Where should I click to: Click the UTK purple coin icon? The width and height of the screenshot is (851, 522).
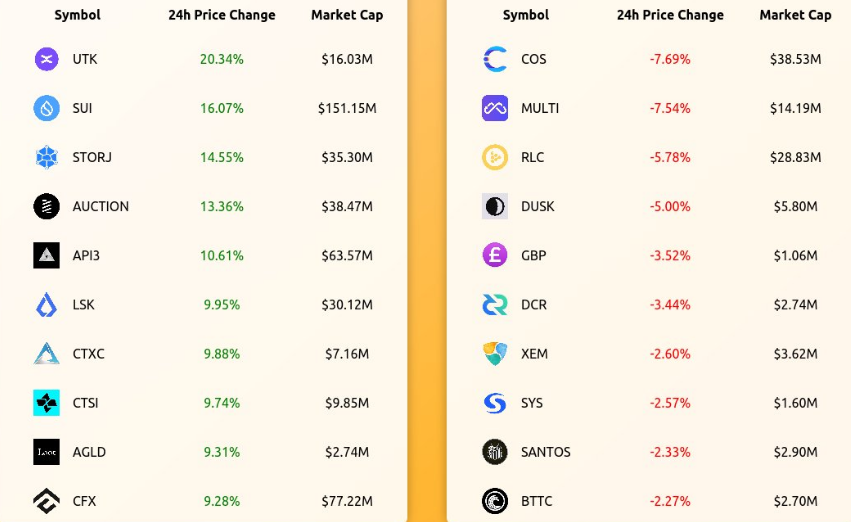point(47,59)
